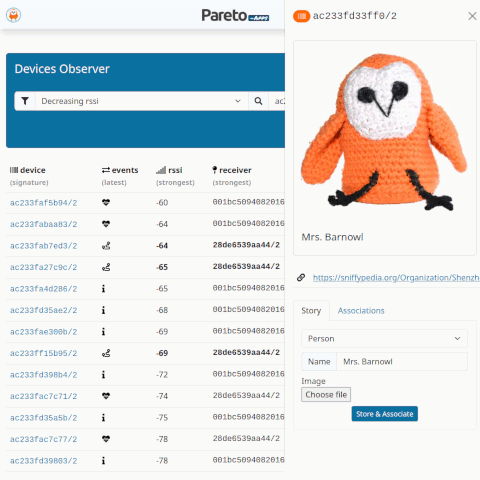The width and height of the screenshot is (480, 480).
Task: Click the panel title ac233fd33ff0/2
Action: [x=355, y=16]
